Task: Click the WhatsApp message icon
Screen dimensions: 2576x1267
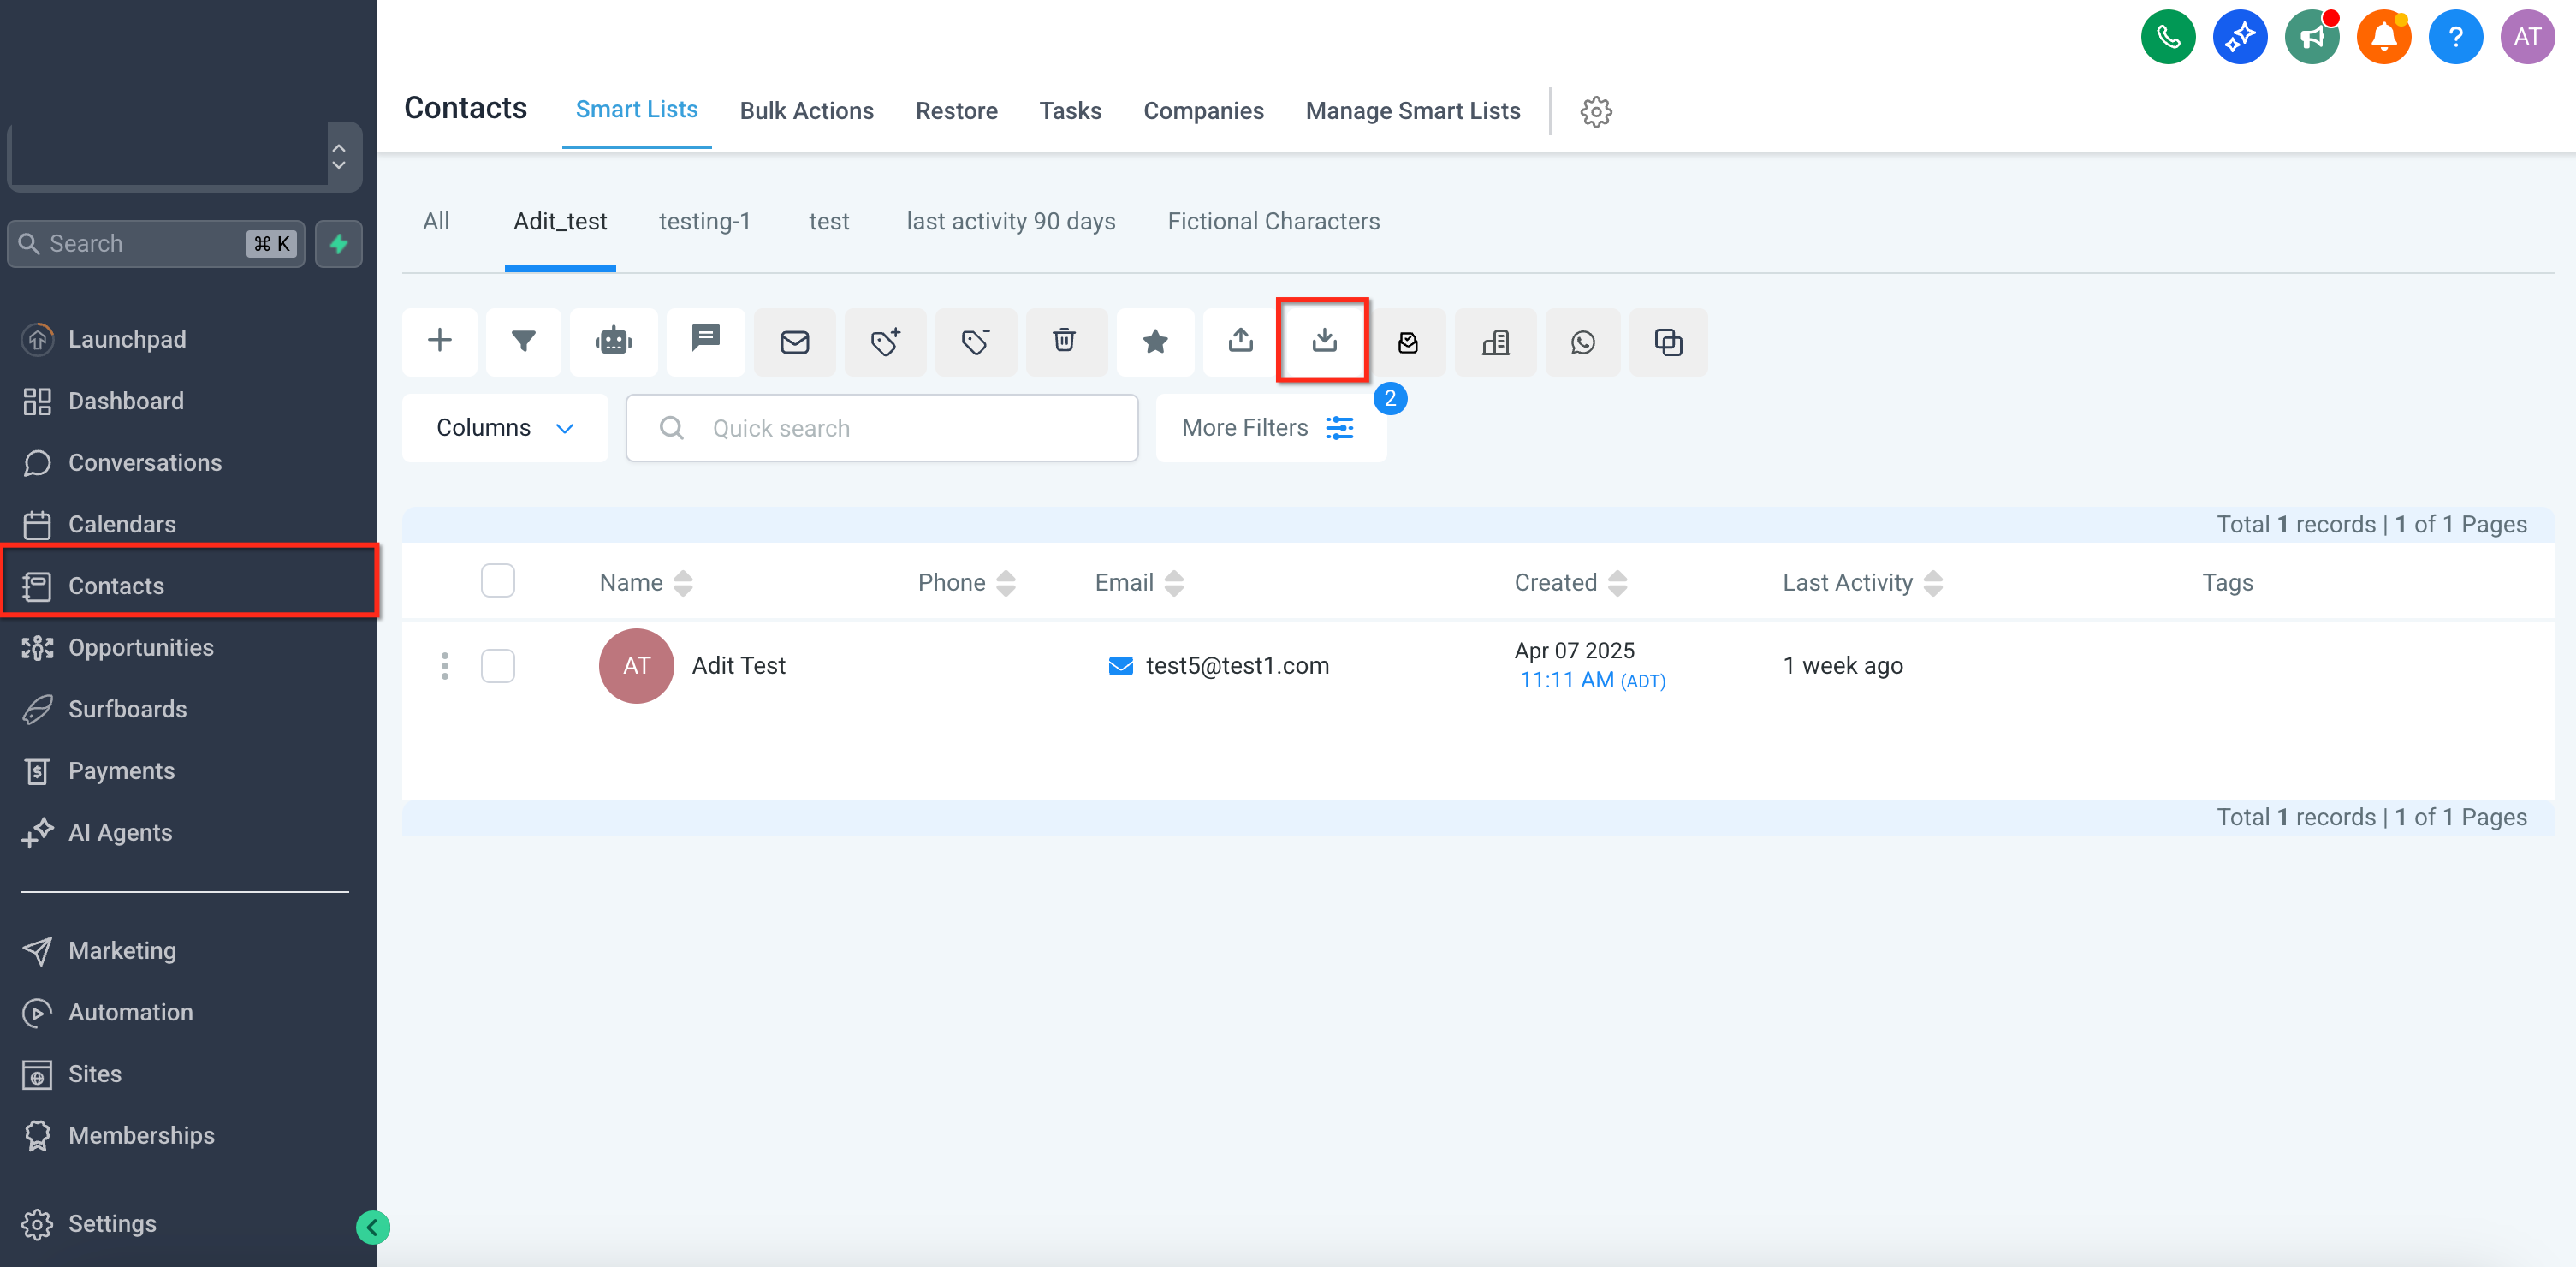Action: tap(1582, 342)
